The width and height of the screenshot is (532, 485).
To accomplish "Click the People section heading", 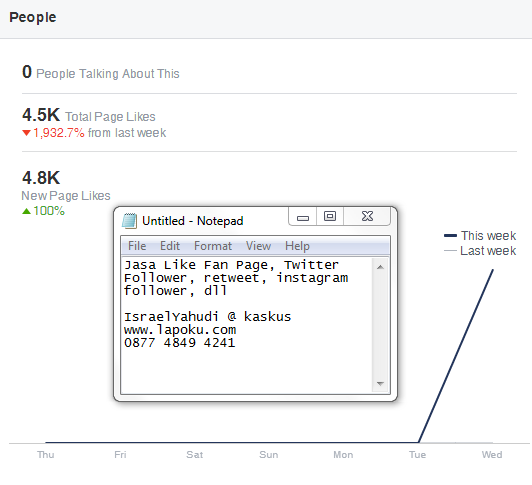I will point(33,17).
